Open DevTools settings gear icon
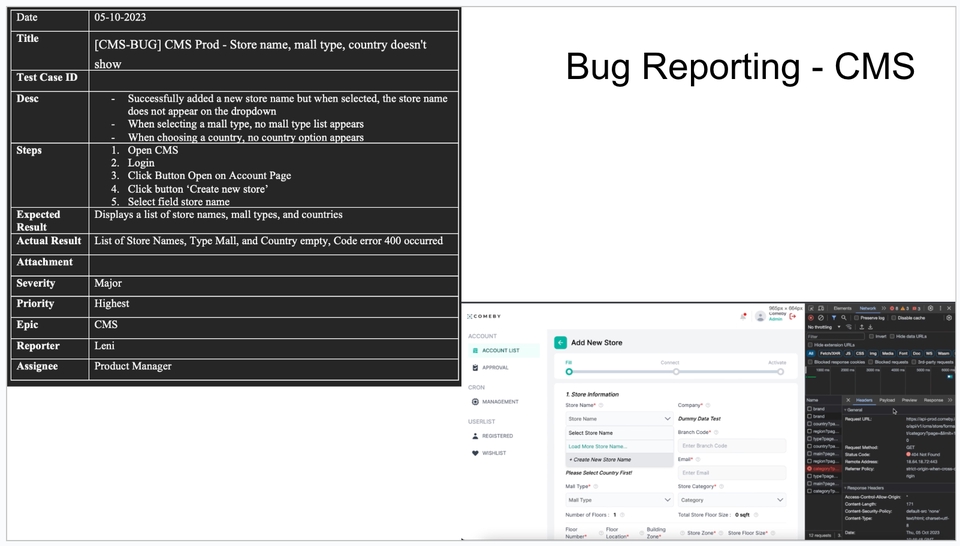 pyautogui.click(x=931, y=309)
